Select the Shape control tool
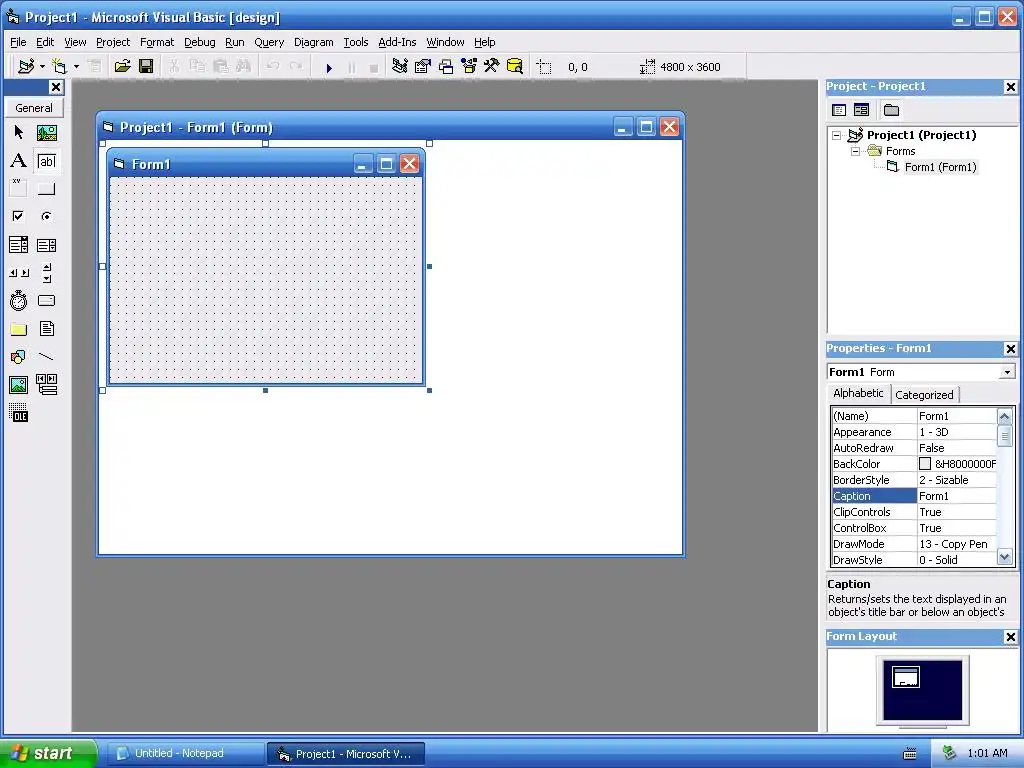Viewport: 1024px width, 768px height. [x=18, y=357]
